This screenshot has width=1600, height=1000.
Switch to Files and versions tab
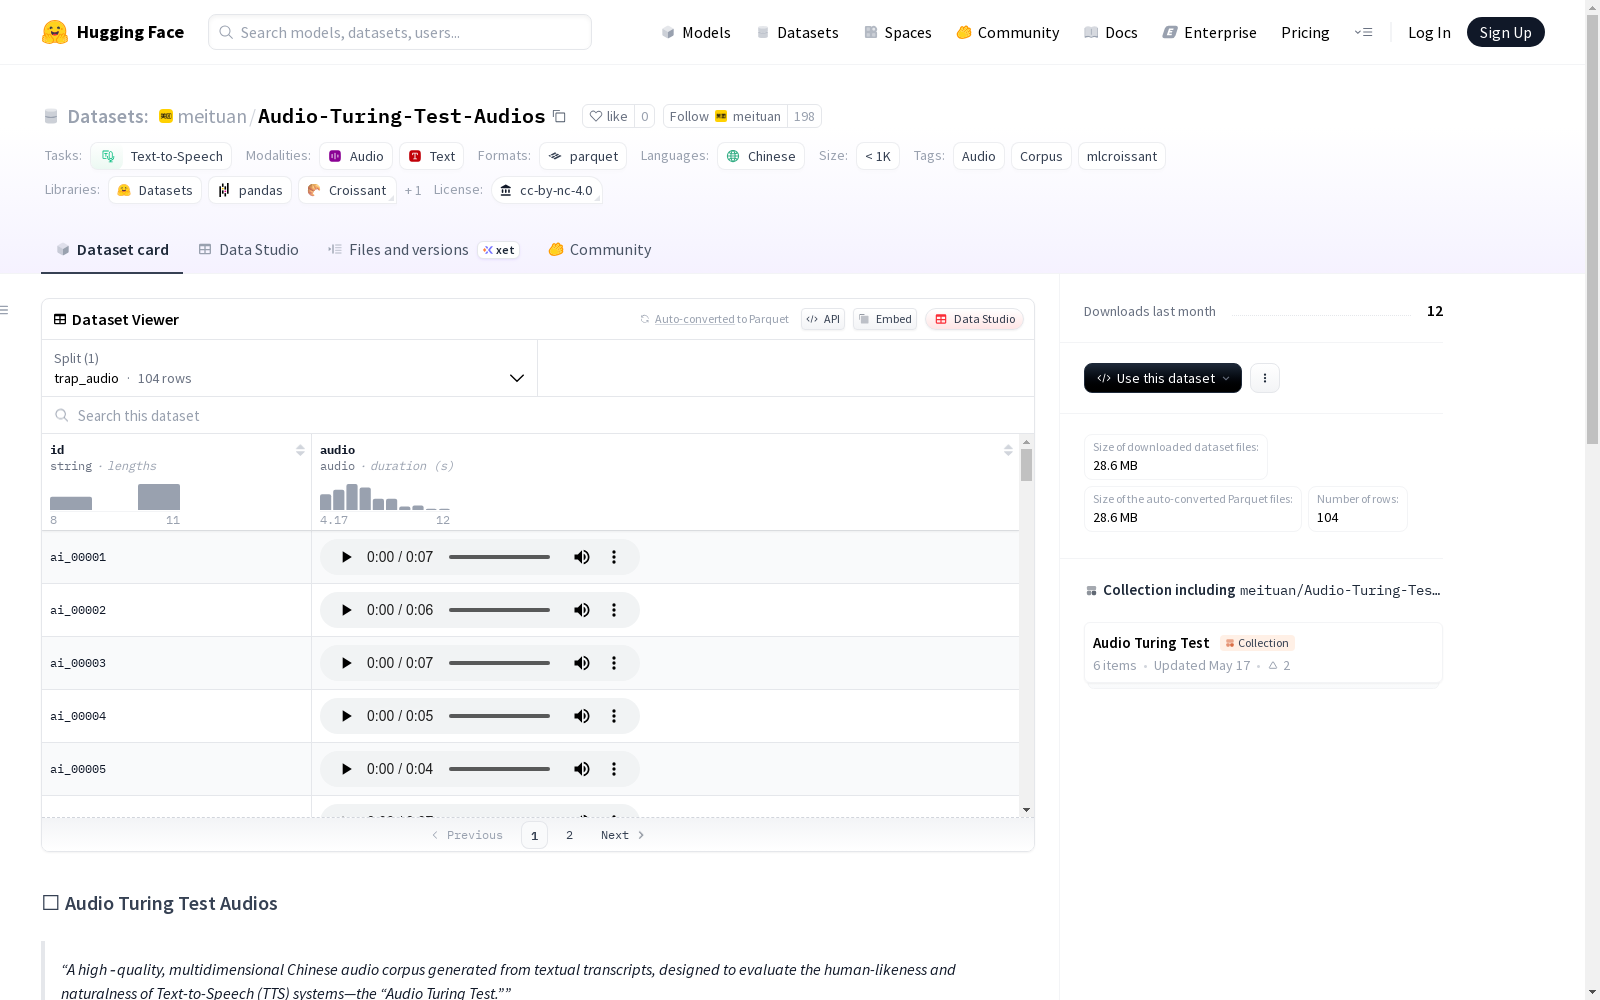(x=423, y=250)
